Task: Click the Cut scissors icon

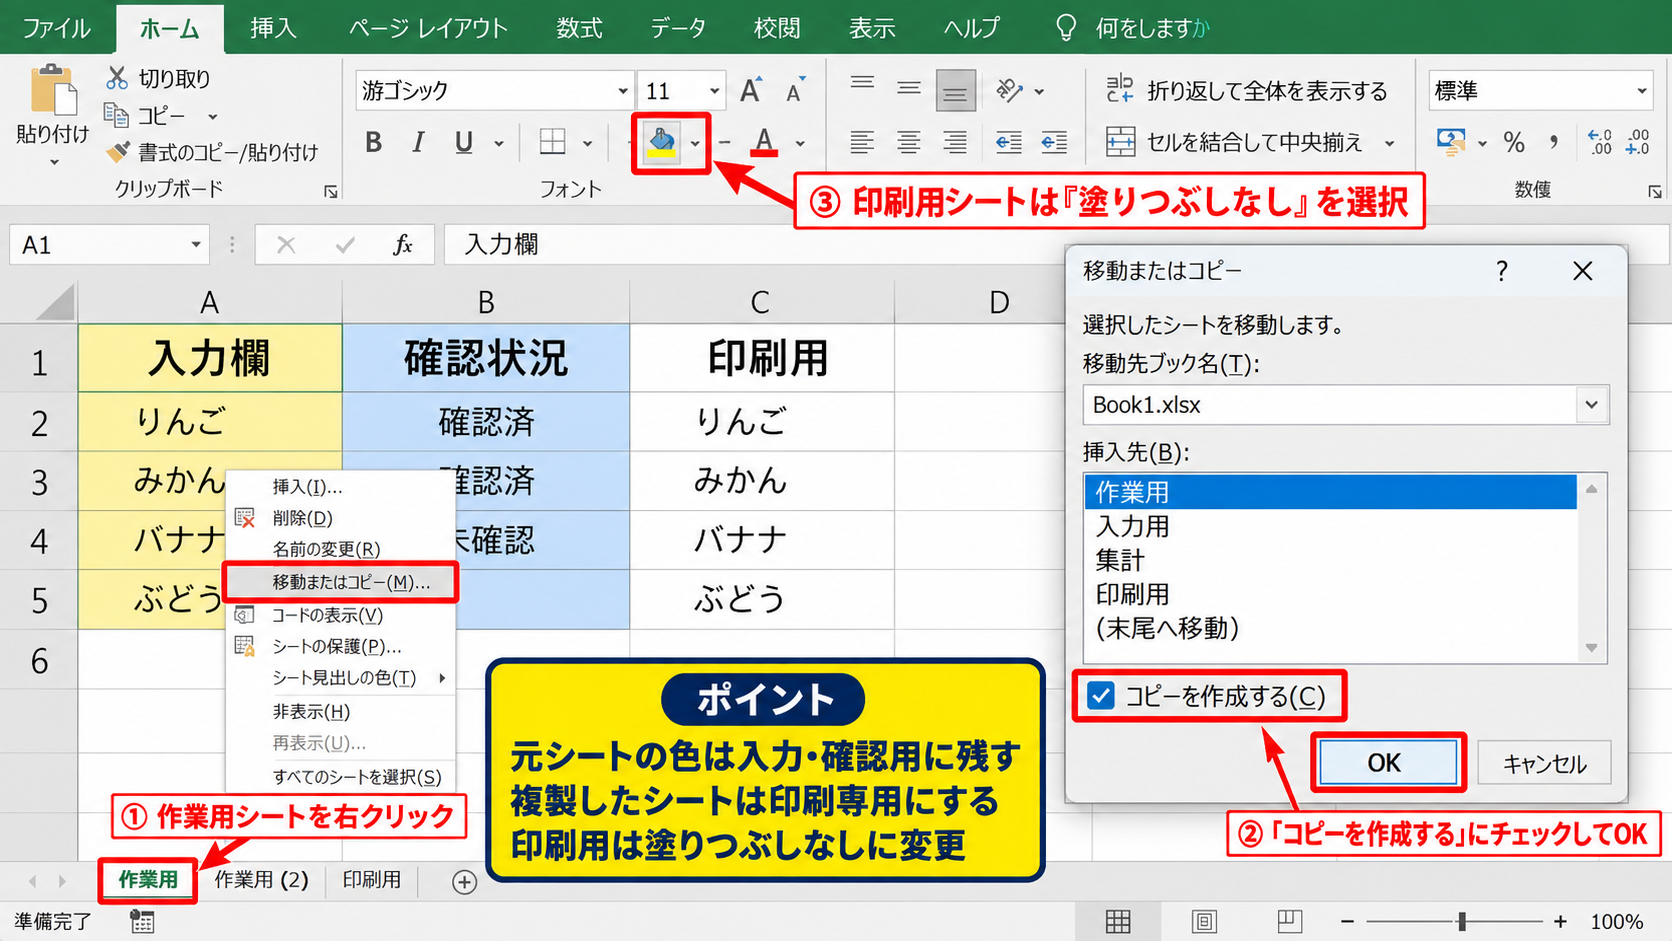Action: pos(117,78)
